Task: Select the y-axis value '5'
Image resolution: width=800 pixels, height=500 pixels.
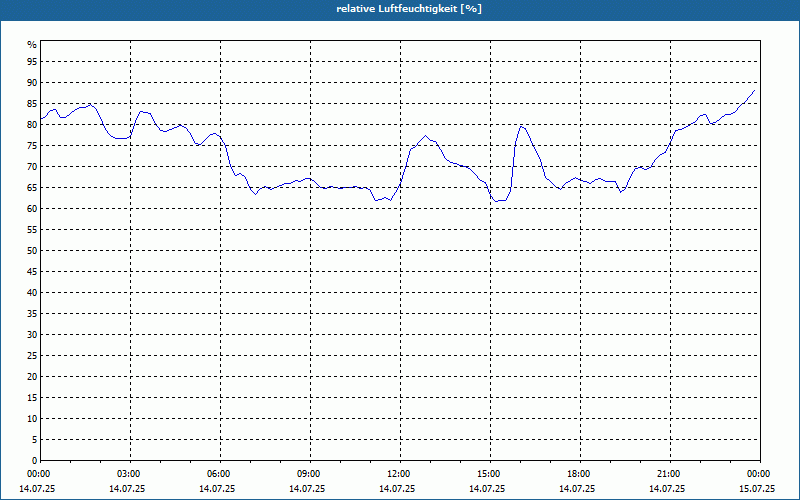Action: pos(35,440)
